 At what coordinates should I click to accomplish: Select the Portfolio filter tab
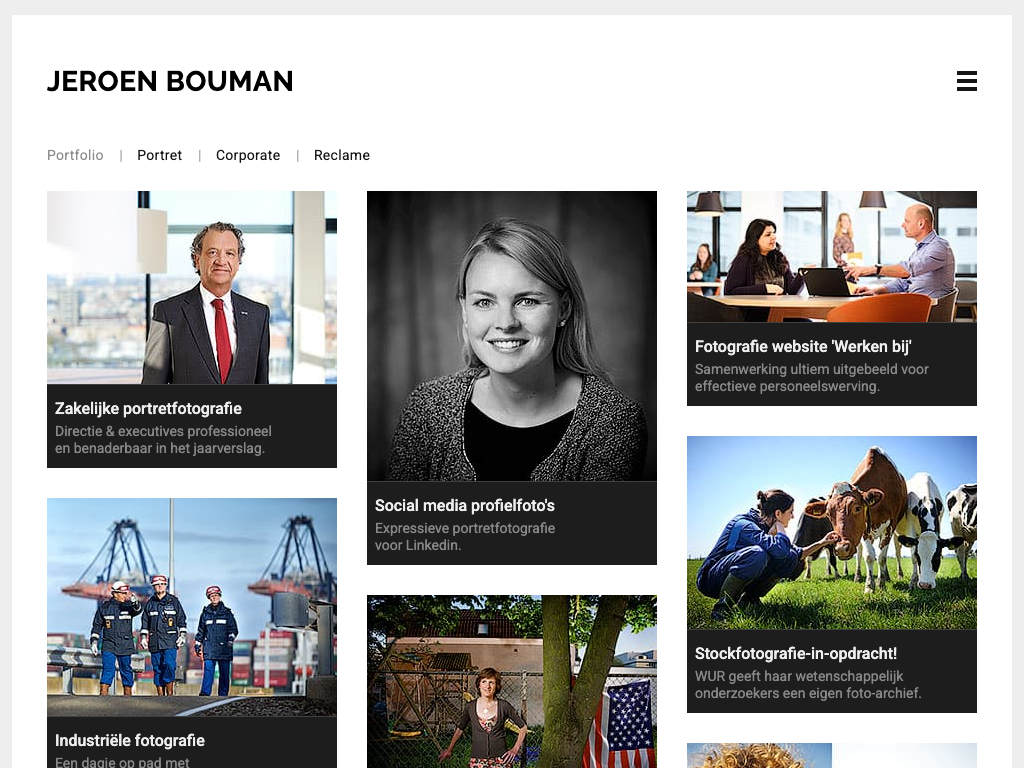[75, 155]
